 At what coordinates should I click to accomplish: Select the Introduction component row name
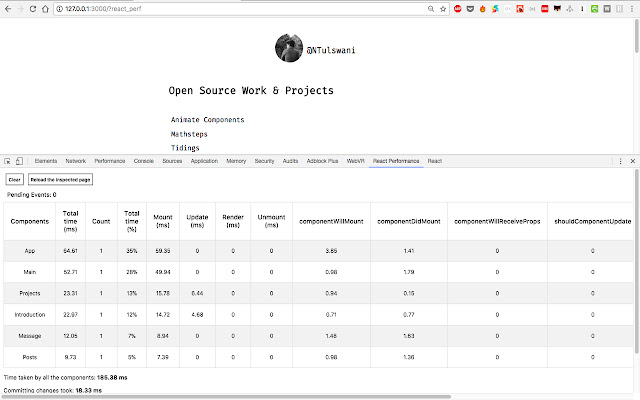point(30,315)
